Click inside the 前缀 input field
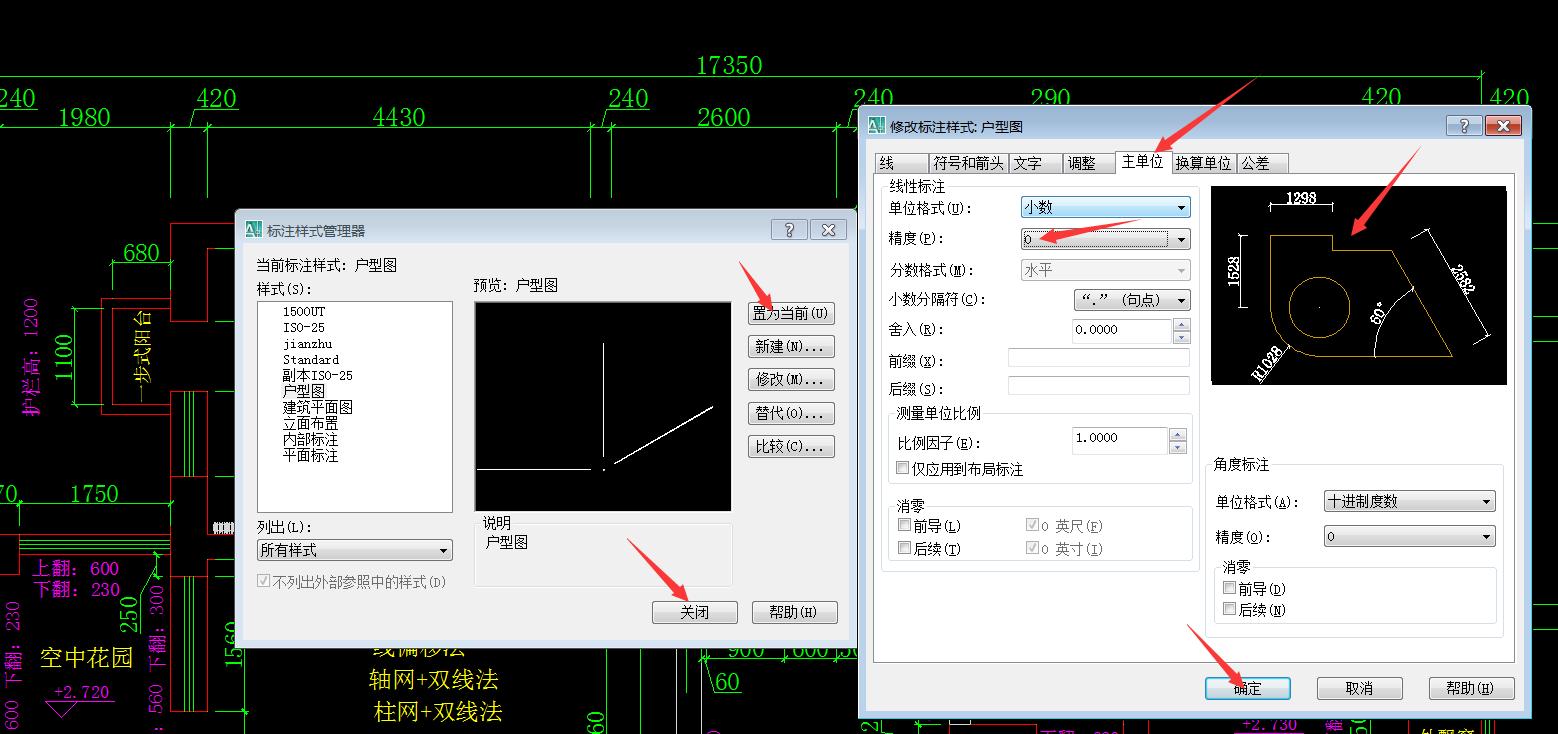1558x734 pixels. pyautogui.click(x=1097, y=357)
